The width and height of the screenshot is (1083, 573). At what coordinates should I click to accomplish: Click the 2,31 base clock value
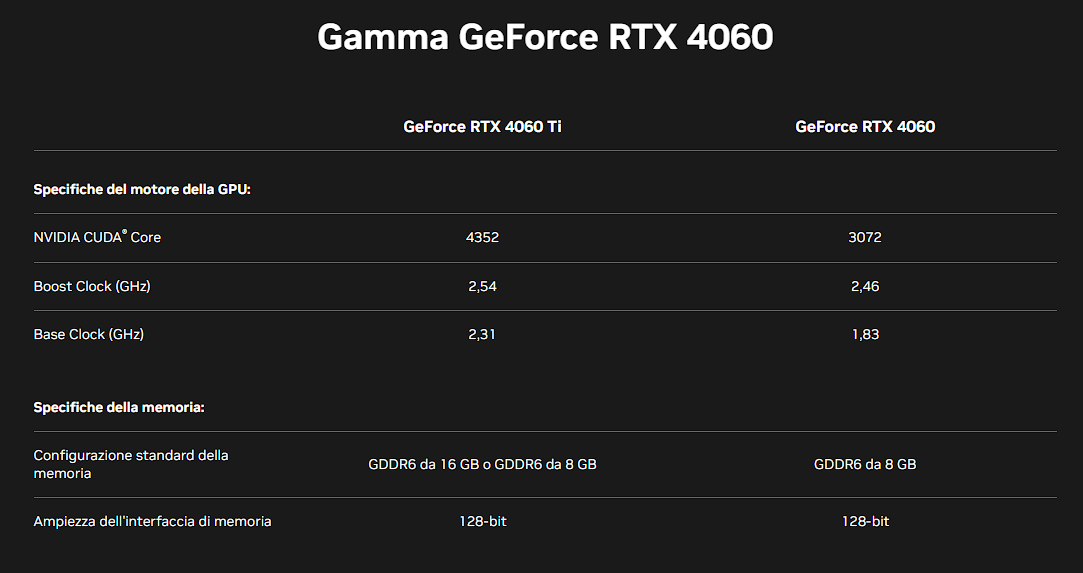click(482, 335)
